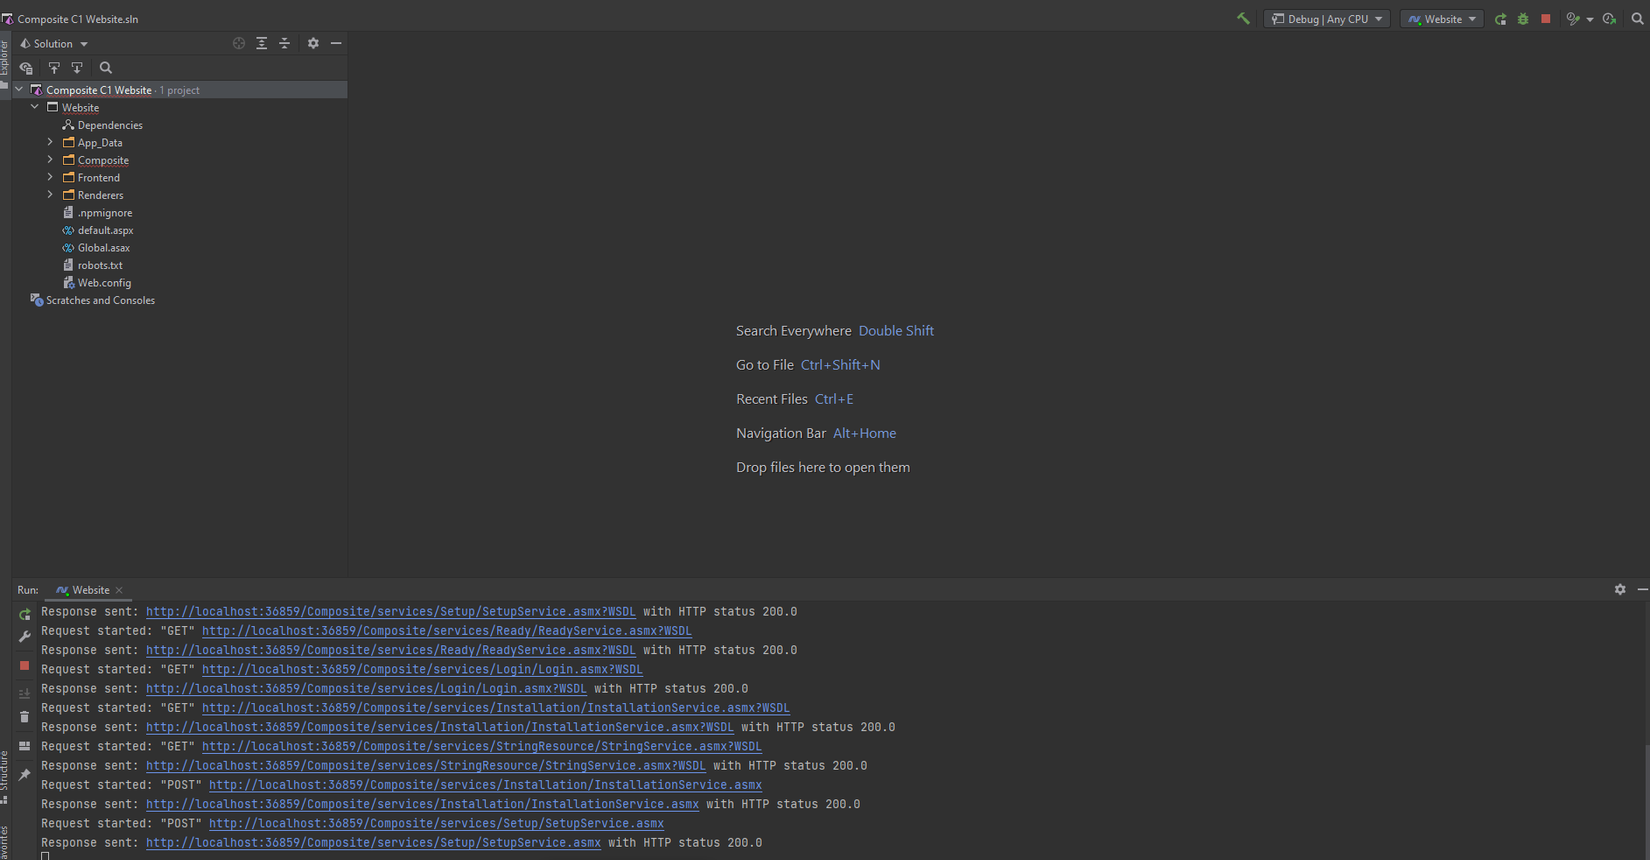1650x860 pixels.
Task: Expand the Frontend folder
Action: click(50, 177)
